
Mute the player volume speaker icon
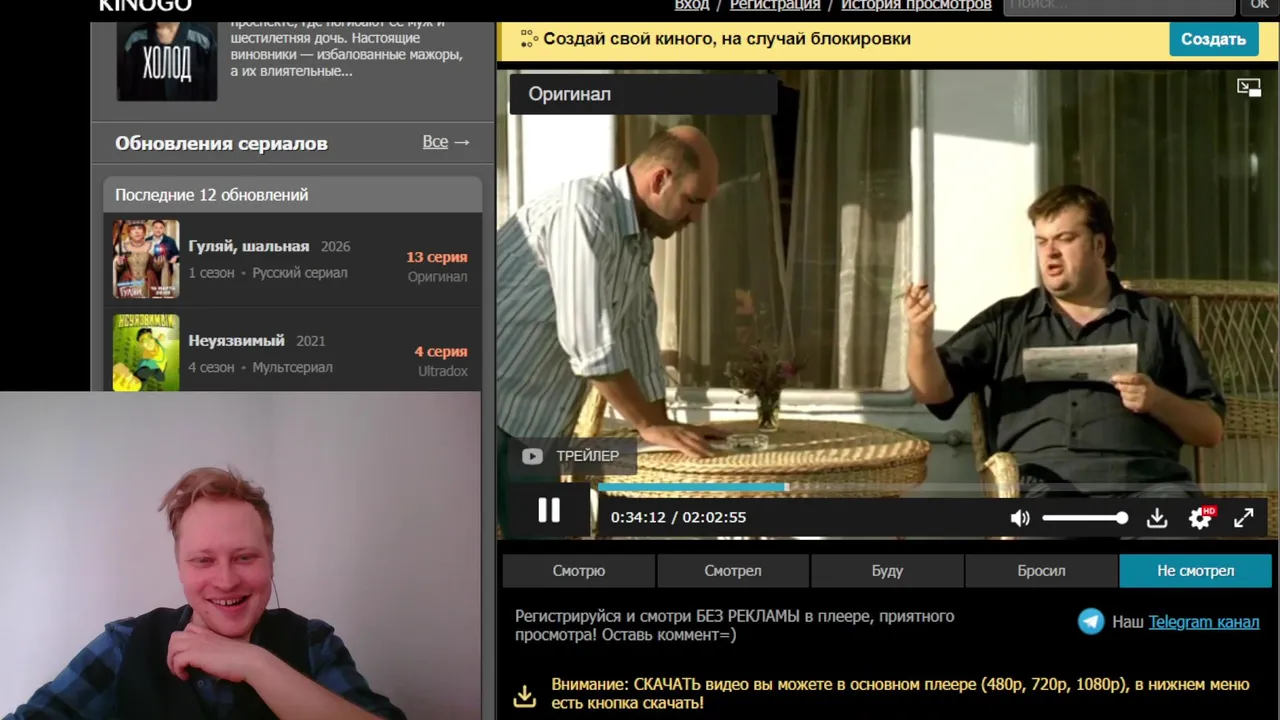click(x=1020, y=518)
